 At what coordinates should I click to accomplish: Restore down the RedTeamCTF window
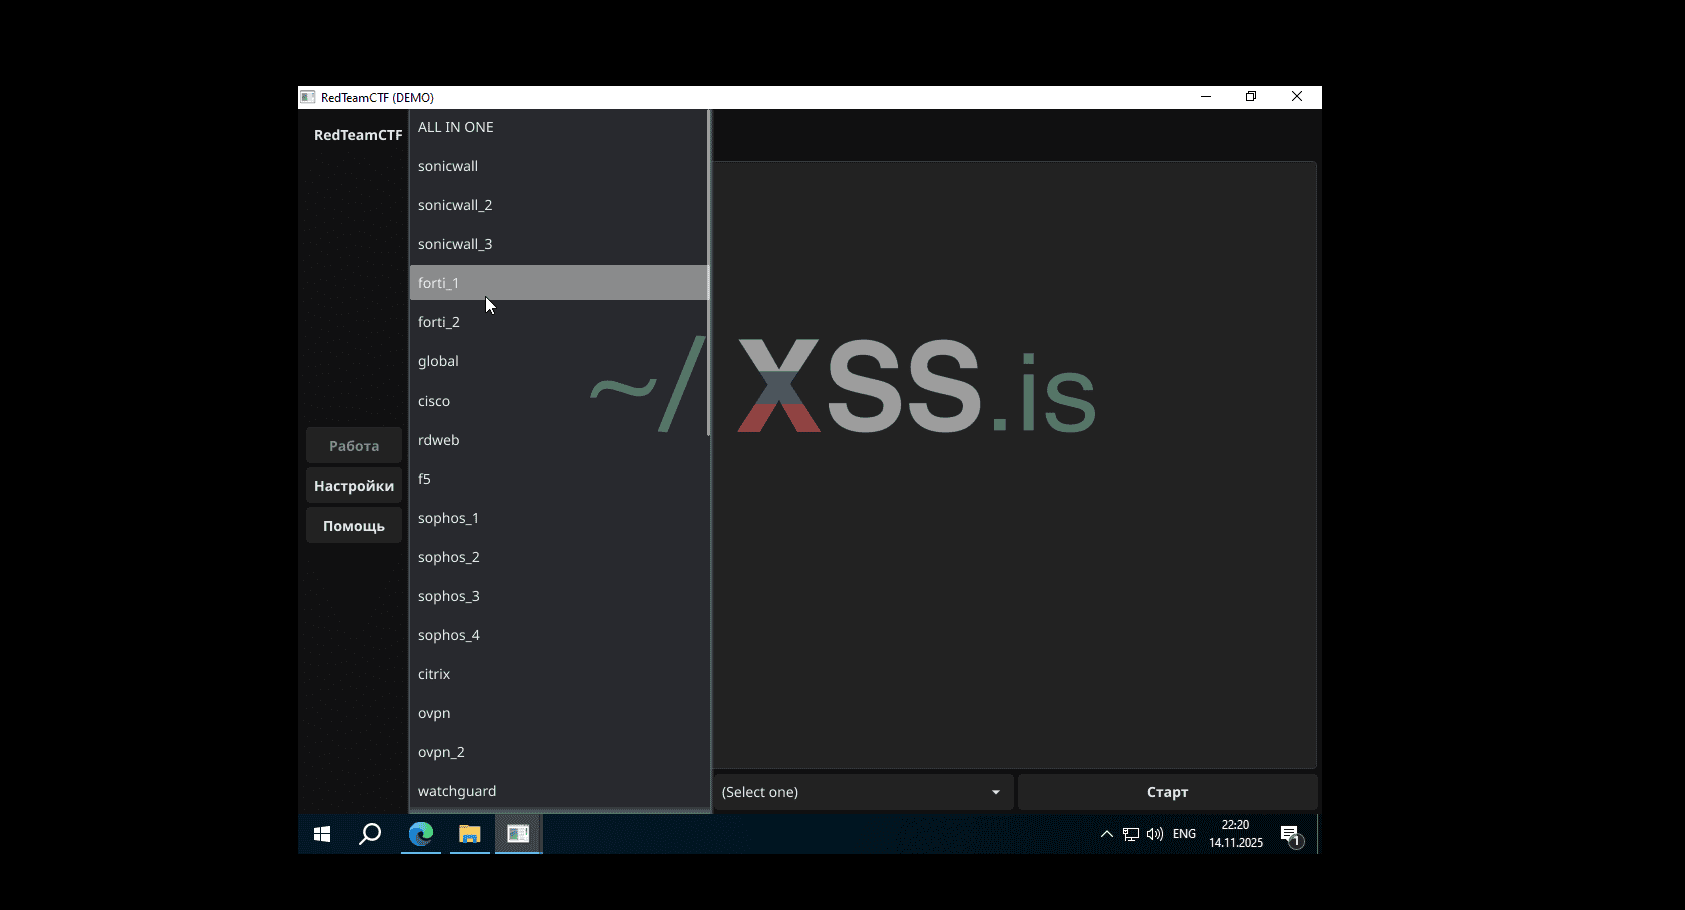(x=1251, y=97)
